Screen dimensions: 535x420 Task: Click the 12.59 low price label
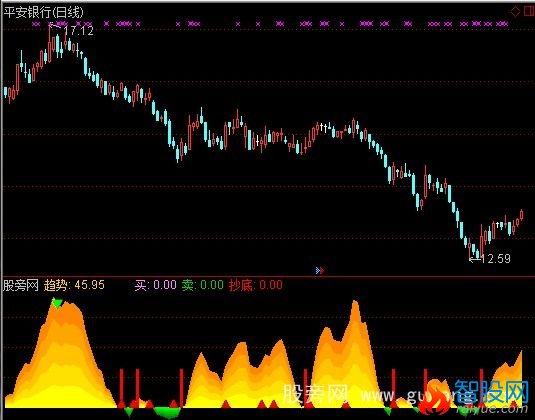coord(496,259)
